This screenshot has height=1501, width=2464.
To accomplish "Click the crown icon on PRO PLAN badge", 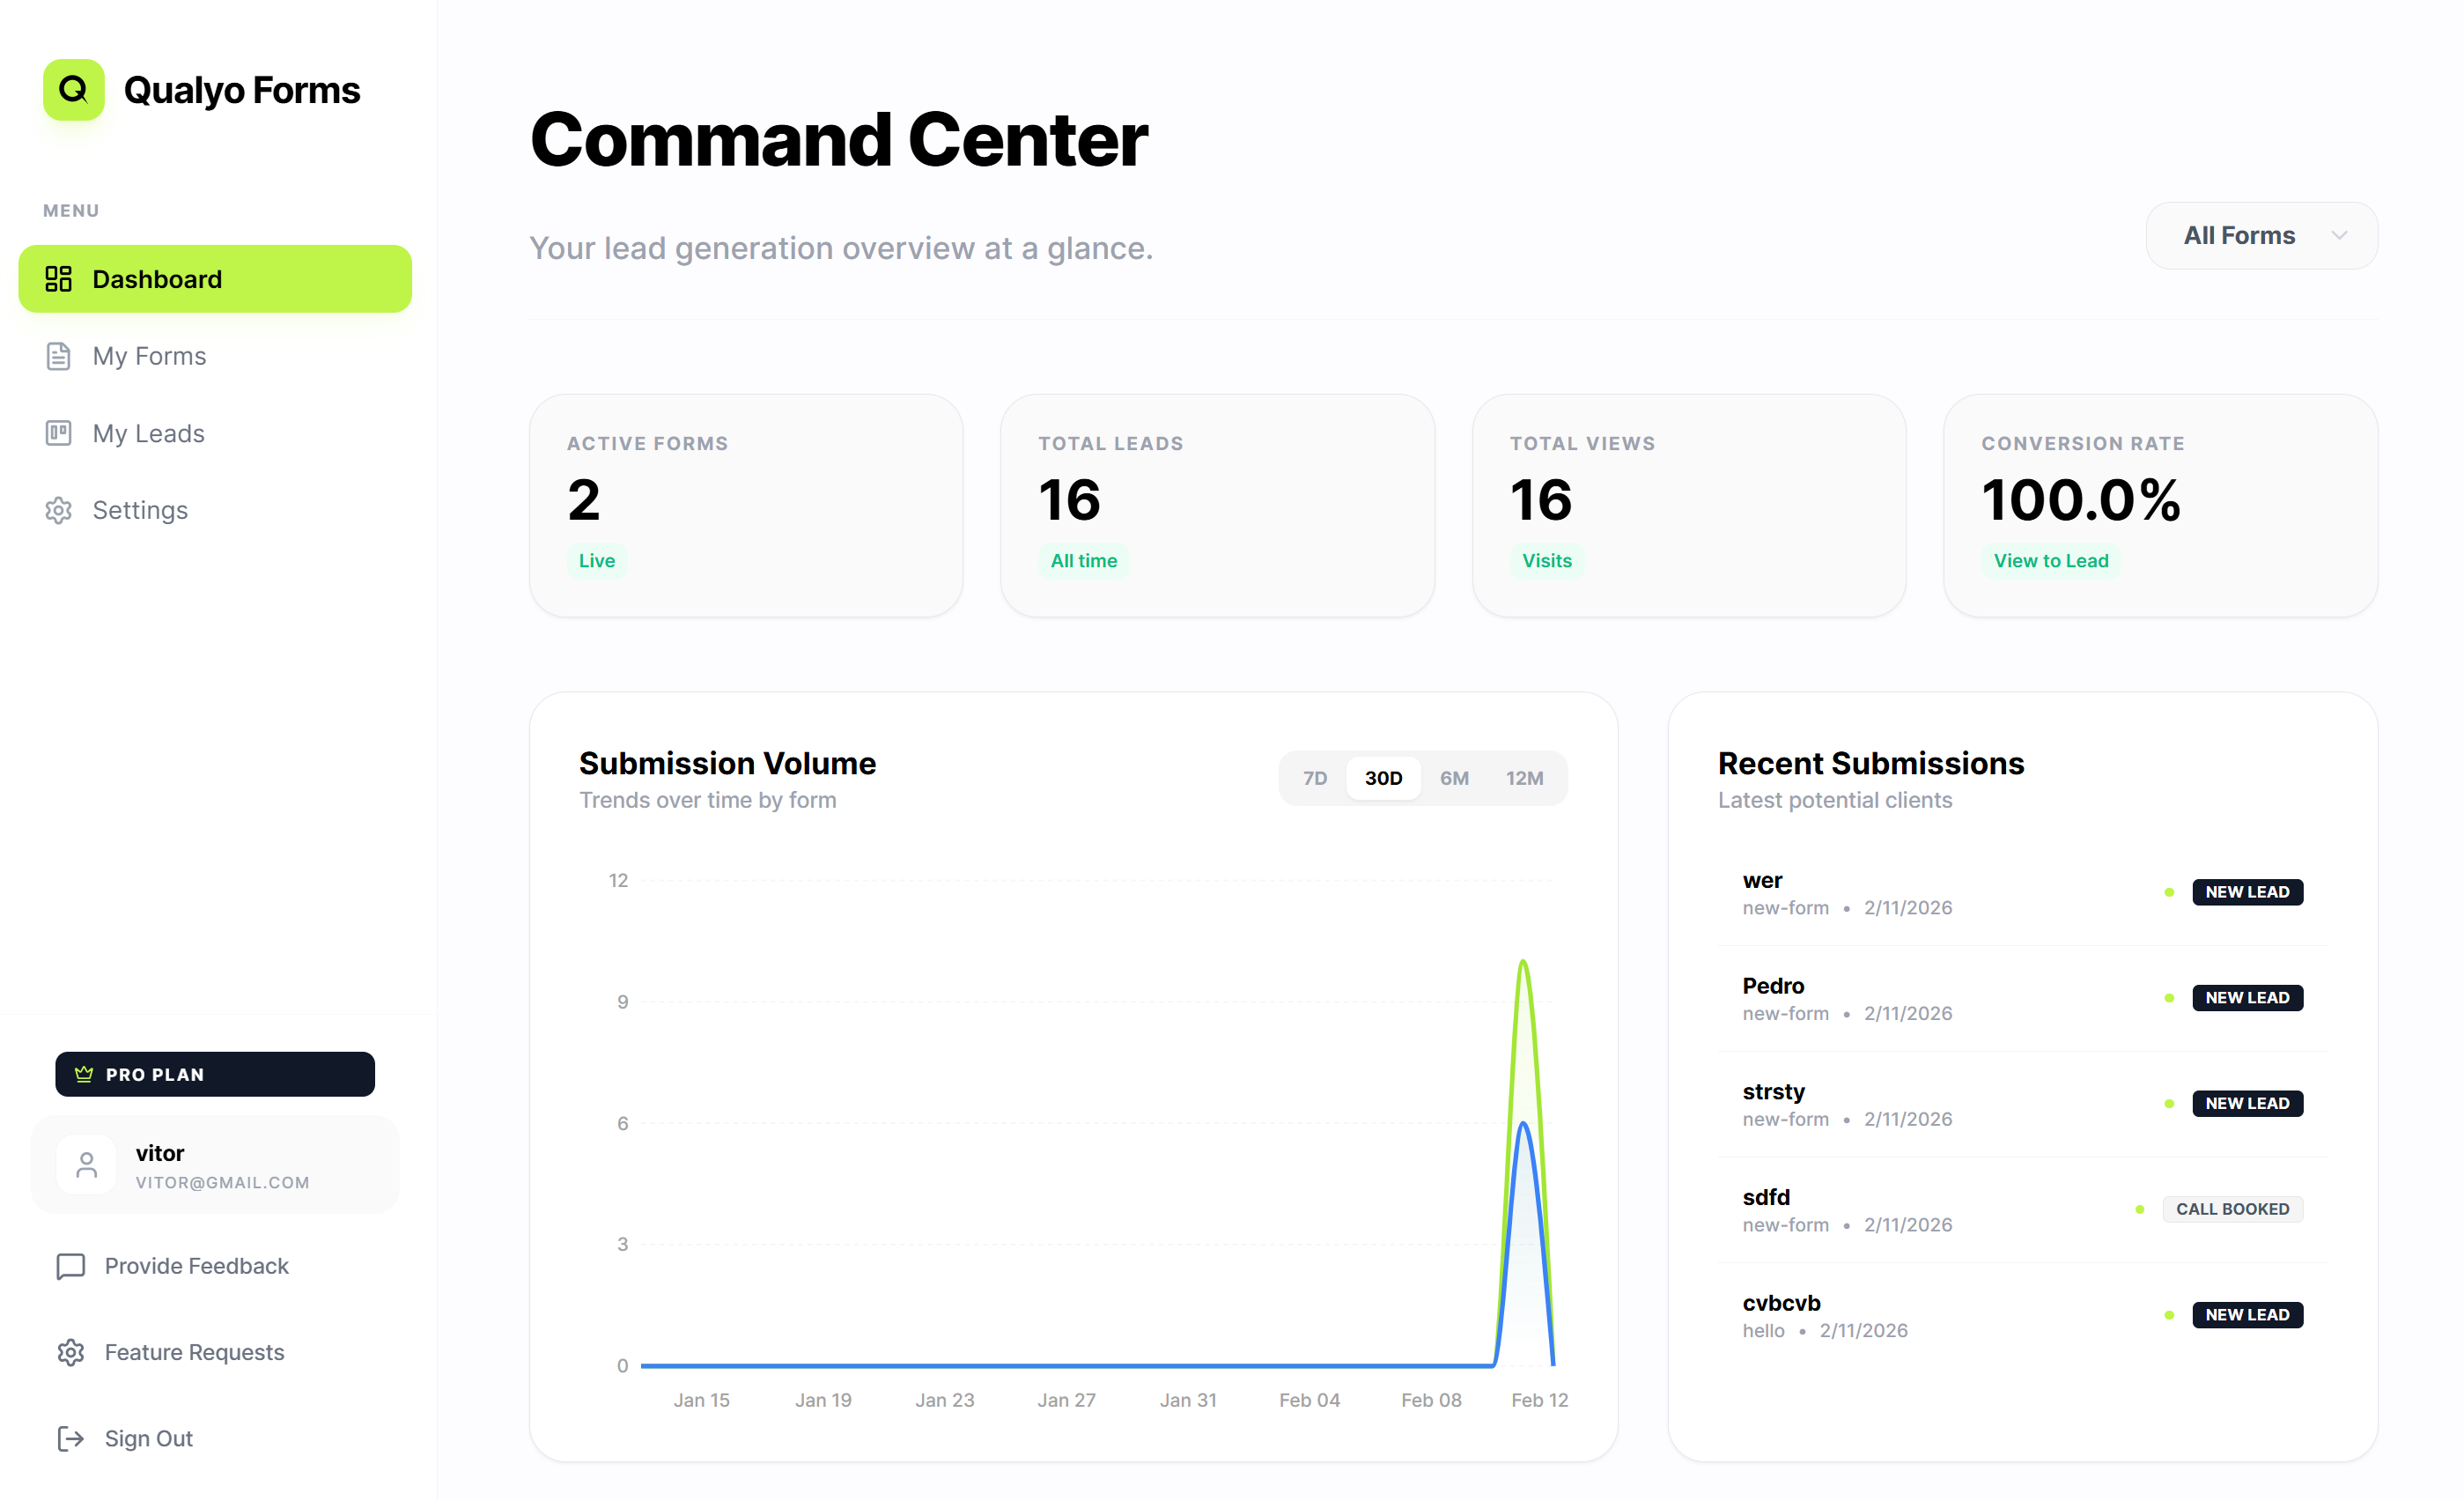I will point(83,1074).
